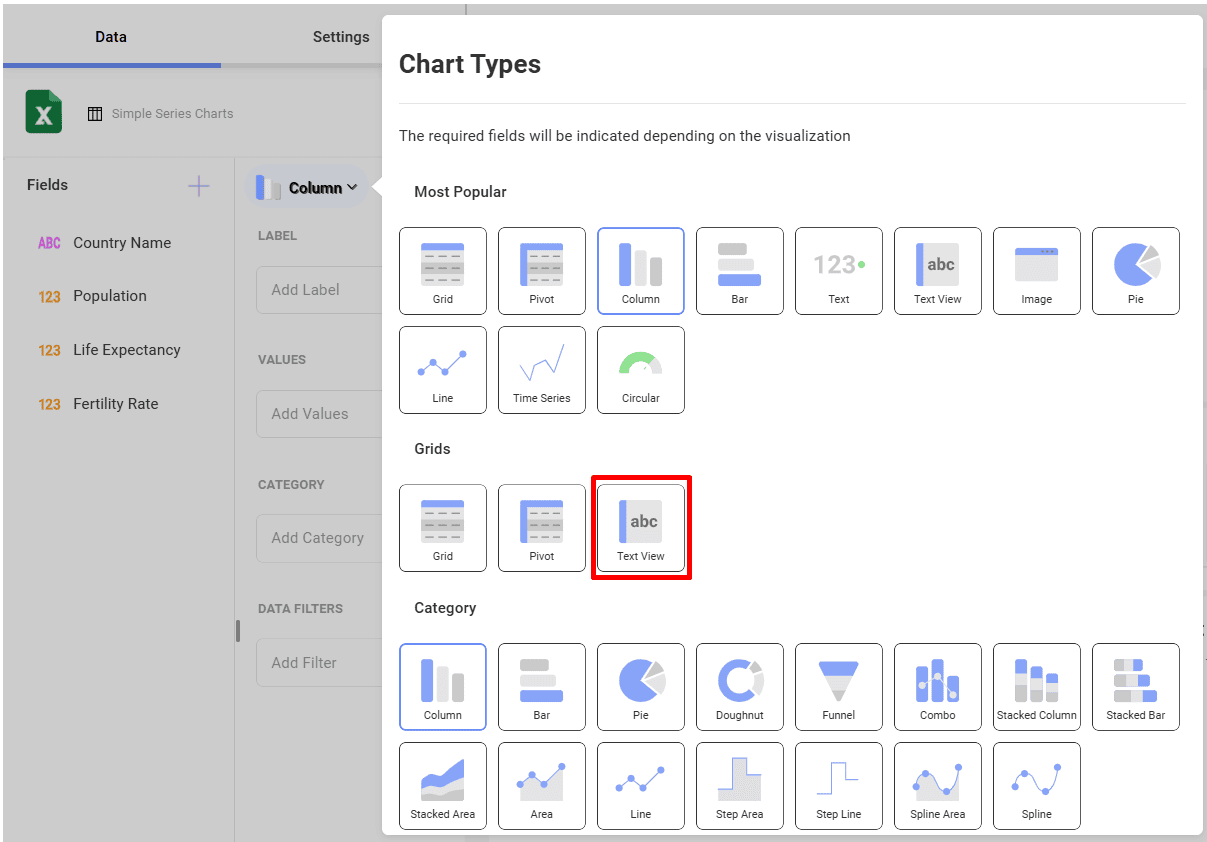Choose the Area chart
The image size is (1207, 842).
point(542,786)
